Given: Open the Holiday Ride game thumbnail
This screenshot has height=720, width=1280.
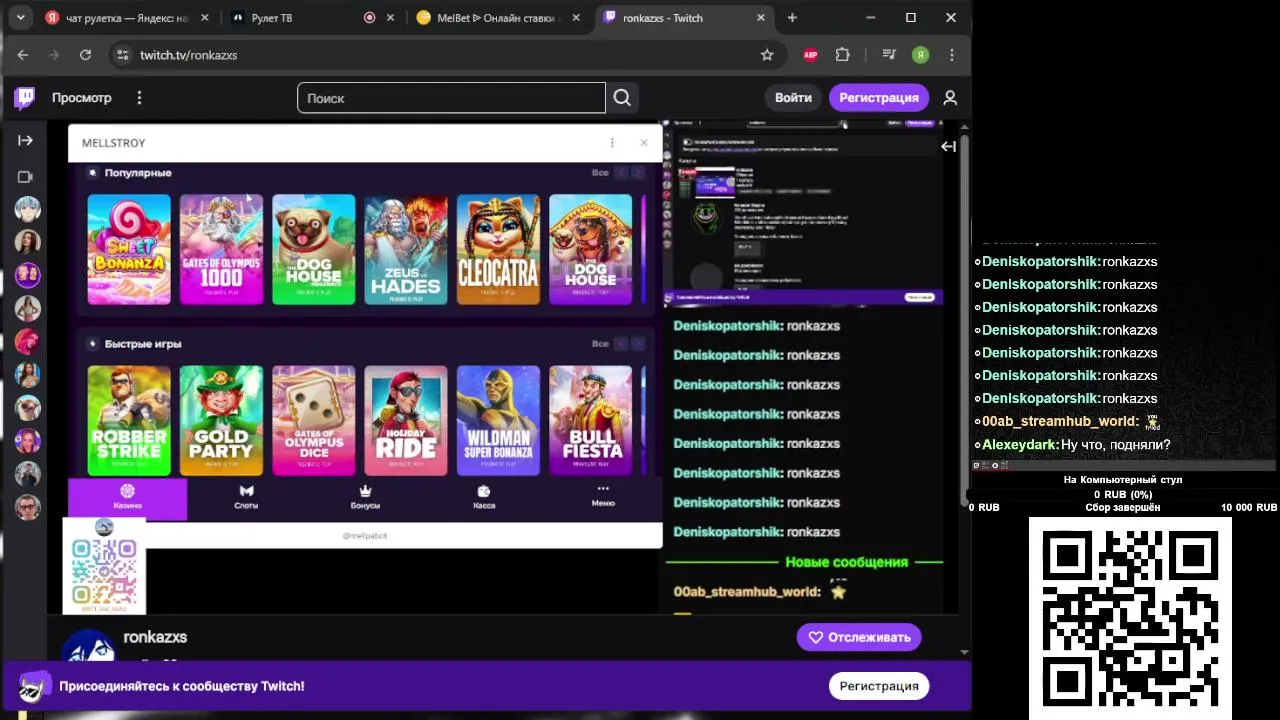Looking at the screenshot, I should coord(406,420).
